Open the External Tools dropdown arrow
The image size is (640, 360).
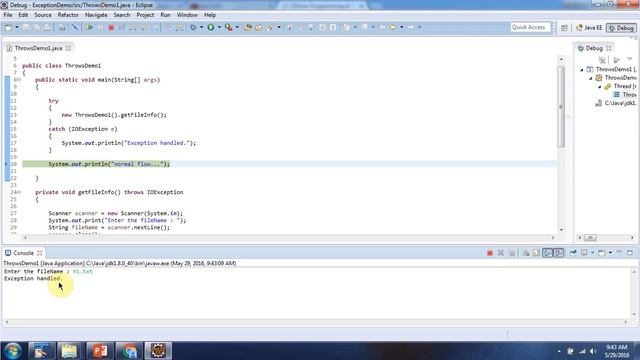(x=237, y=27)
